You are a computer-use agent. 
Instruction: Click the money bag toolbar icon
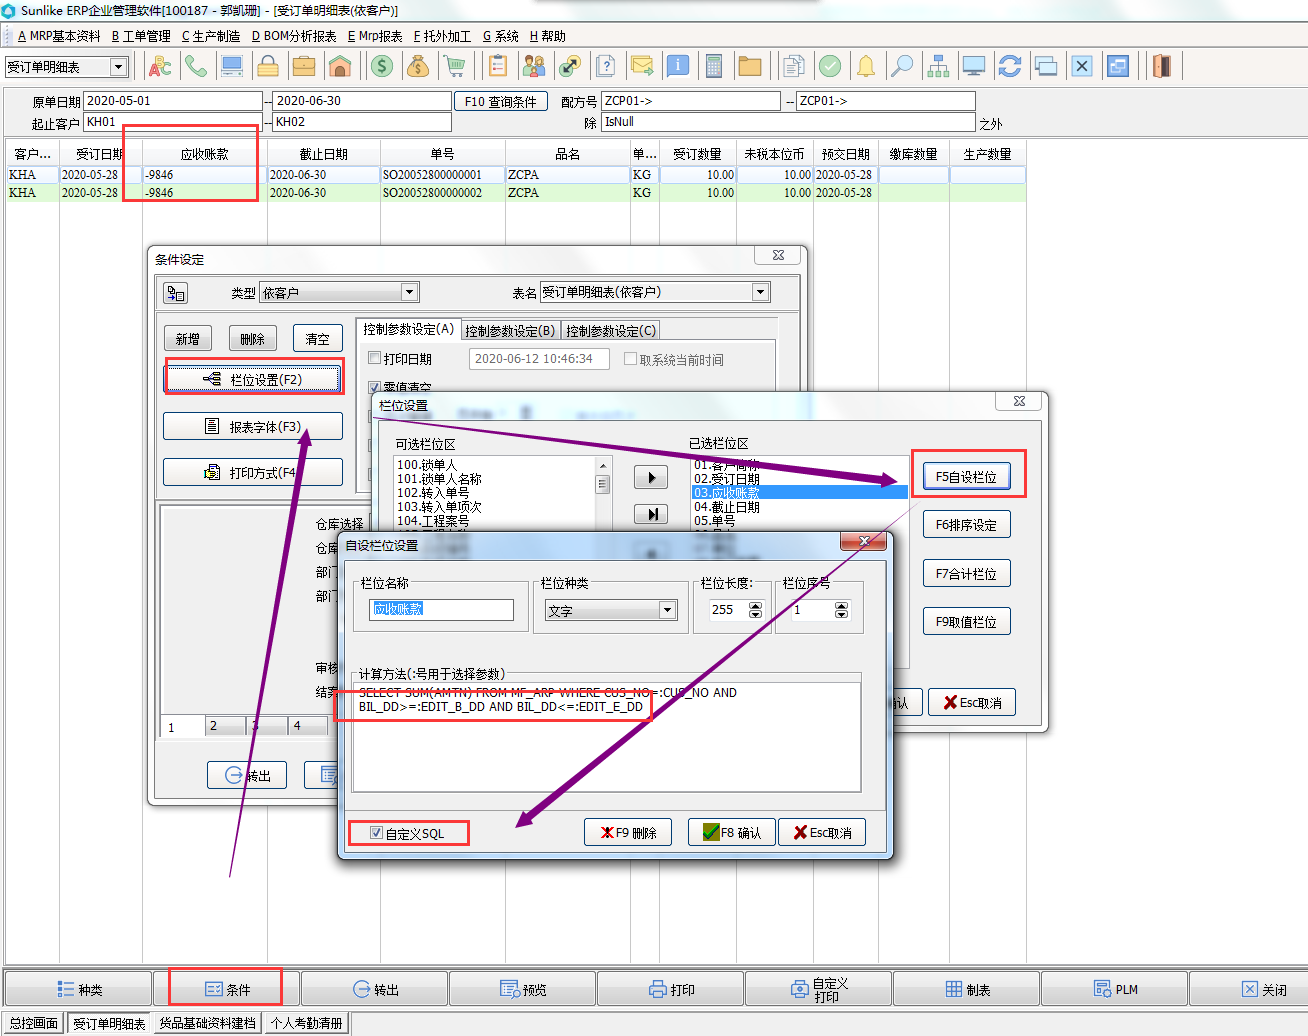click(x=418, y=67)
